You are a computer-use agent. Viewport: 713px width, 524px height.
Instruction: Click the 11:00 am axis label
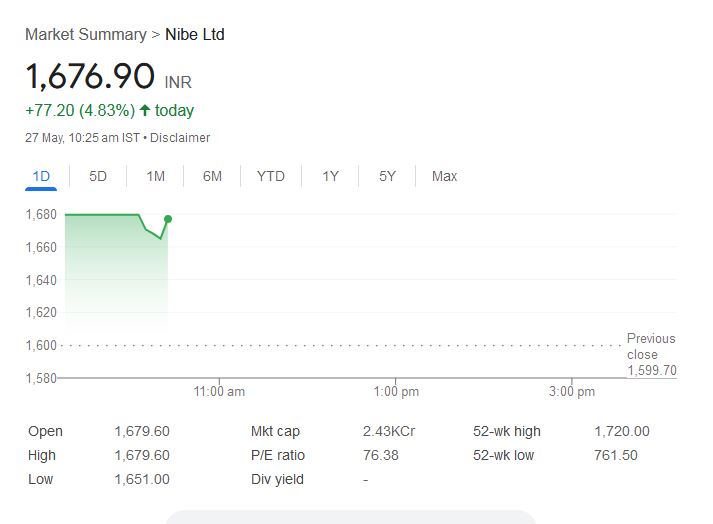[220, 392]
